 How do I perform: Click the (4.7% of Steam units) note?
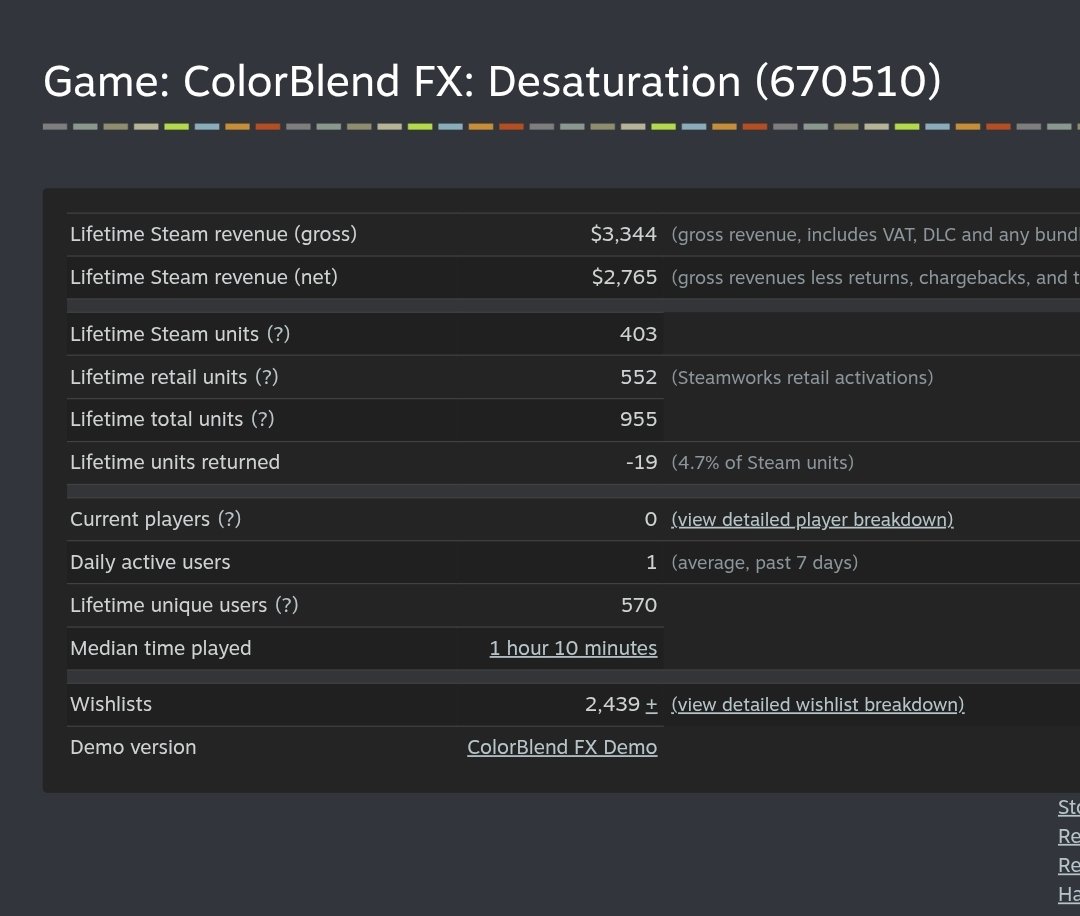(x=762, y=462)
